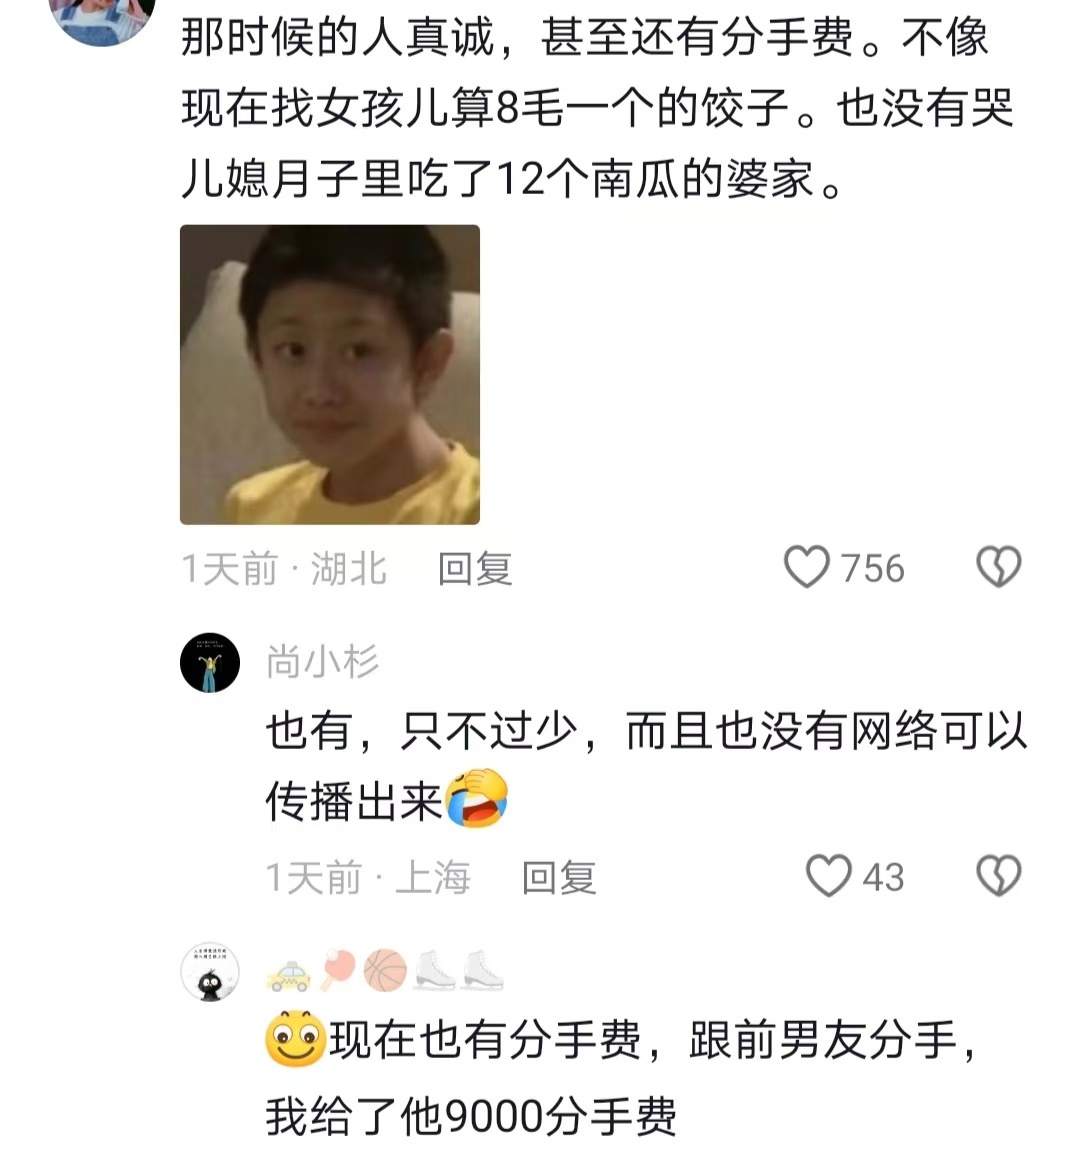Open 尚小杉's profile avatar
The width and height of the screenshot is (1080, 1158).
210,662
